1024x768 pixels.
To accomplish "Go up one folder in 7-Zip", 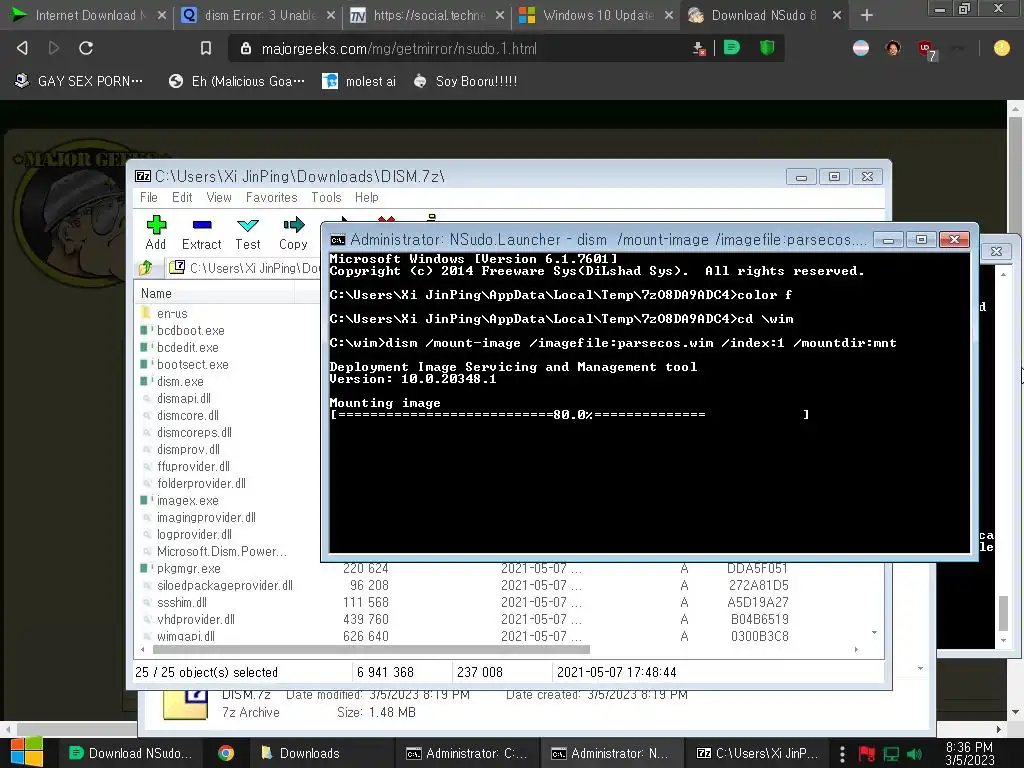I will pyautogui.click(x=146, y=268).
